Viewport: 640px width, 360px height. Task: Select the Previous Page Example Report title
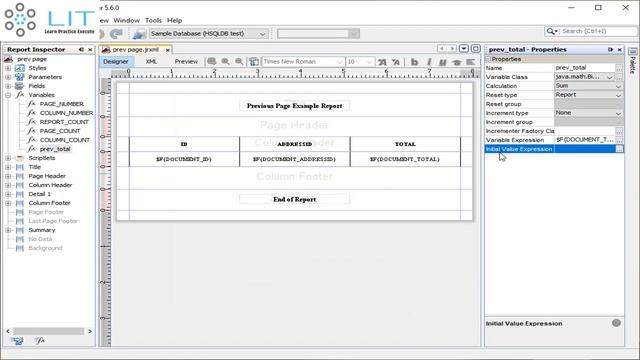(294, 106)
